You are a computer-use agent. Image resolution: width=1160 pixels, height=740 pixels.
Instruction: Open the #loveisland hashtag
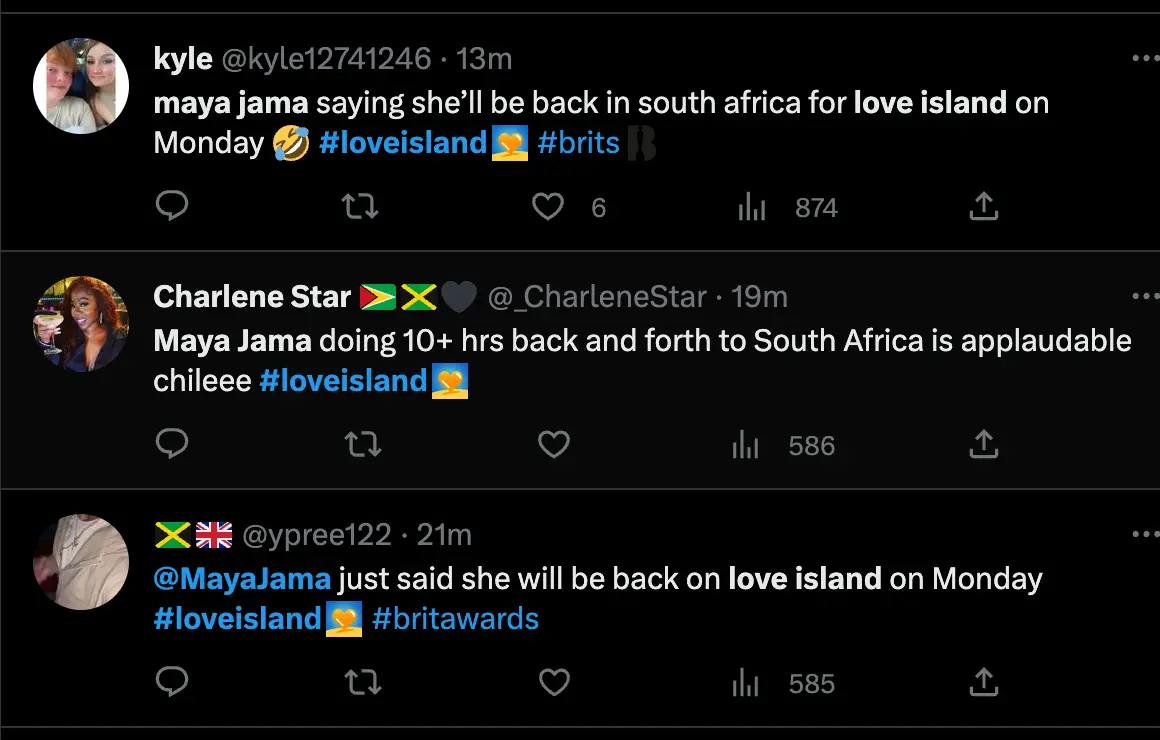pos(402,143)
